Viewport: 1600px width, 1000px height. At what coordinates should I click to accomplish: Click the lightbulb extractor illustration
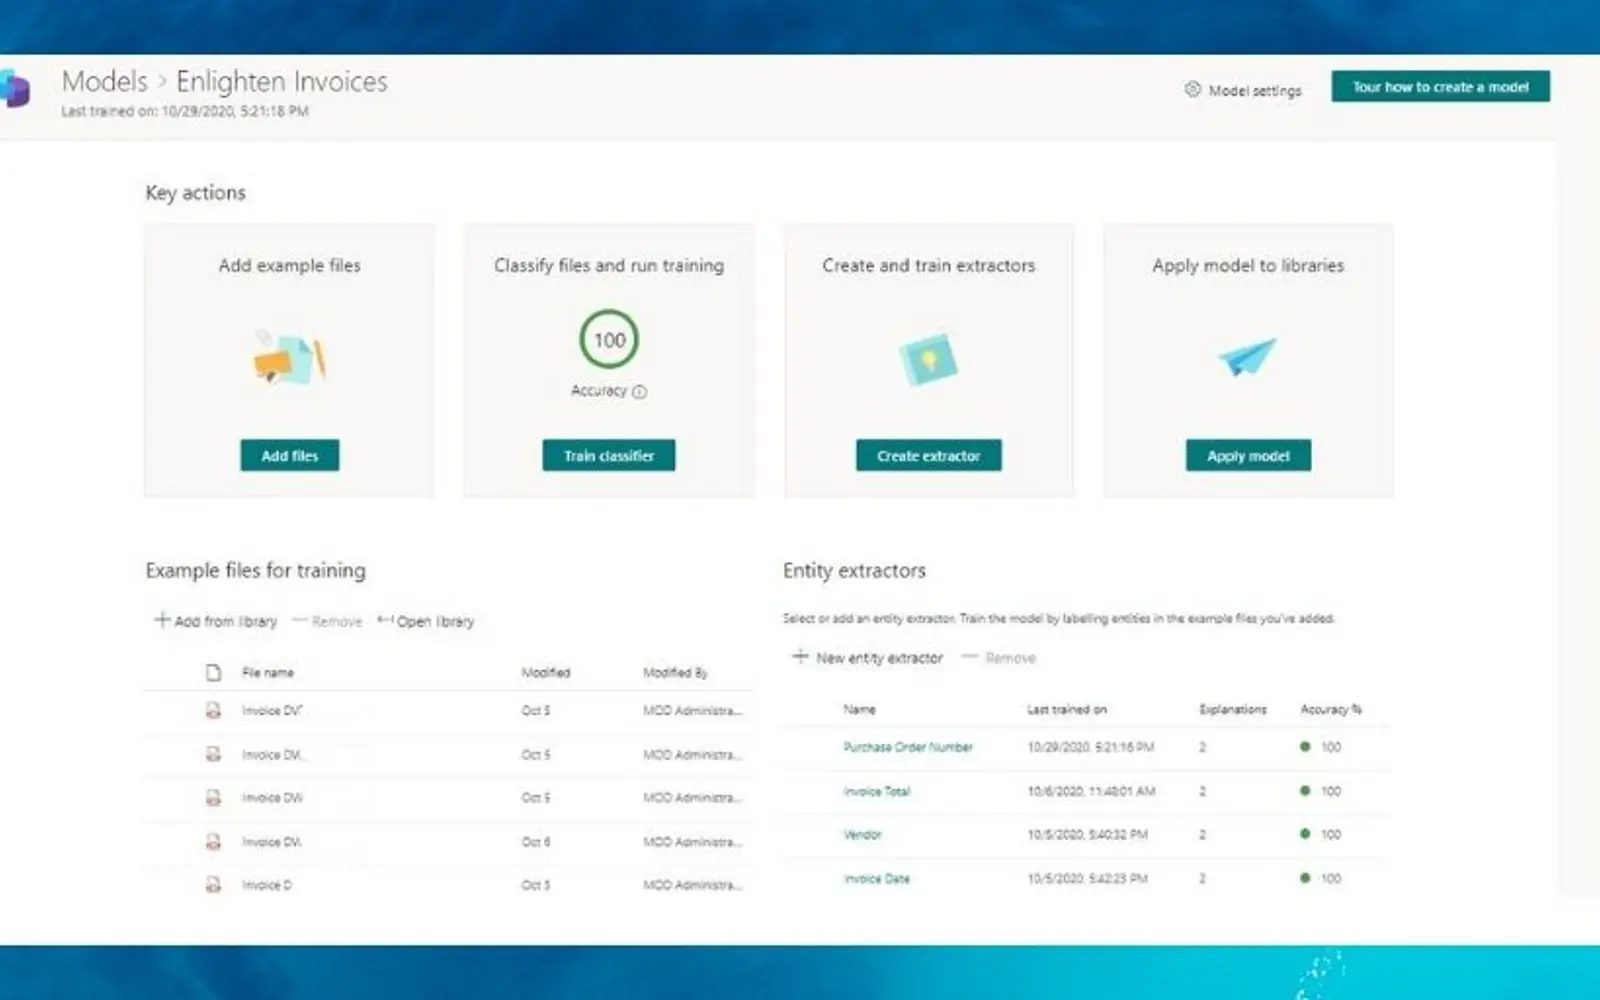click(x=928, y=359)
